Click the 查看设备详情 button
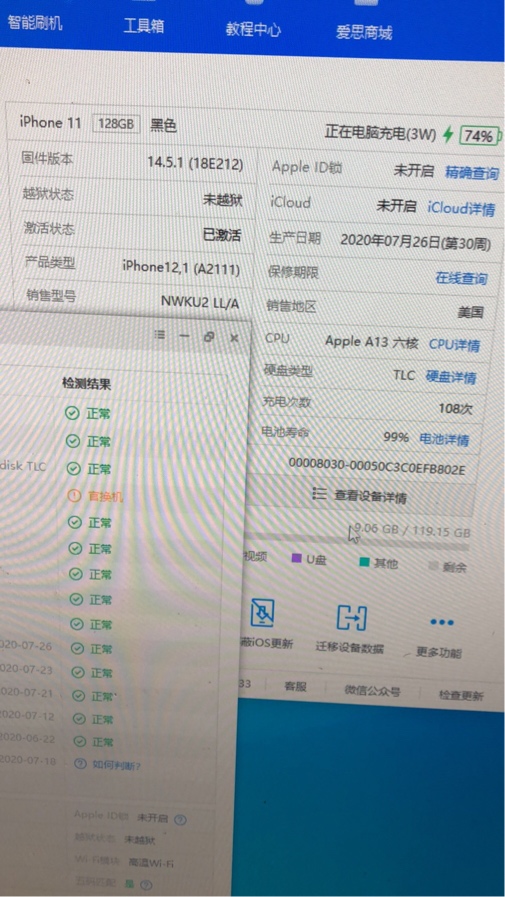Screen dimensions: 505x897 (360, 496)
